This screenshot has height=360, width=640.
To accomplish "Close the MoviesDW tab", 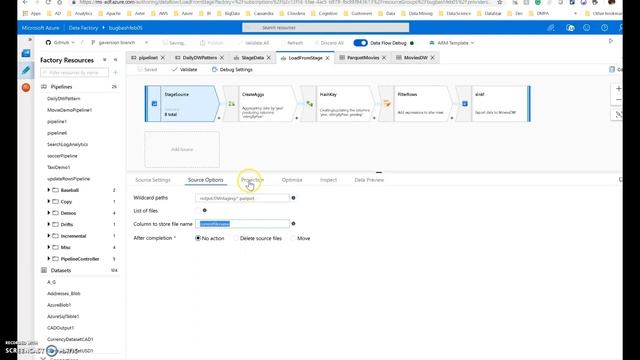I will click(433, 58).
